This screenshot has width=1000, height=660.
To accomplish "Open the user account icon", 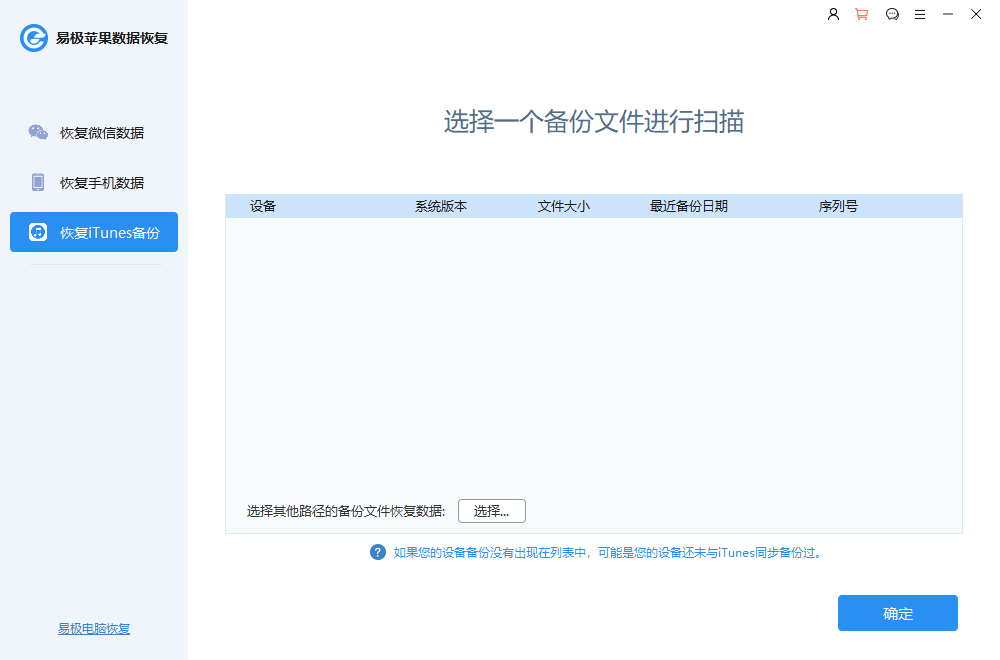I will [833, 14].
